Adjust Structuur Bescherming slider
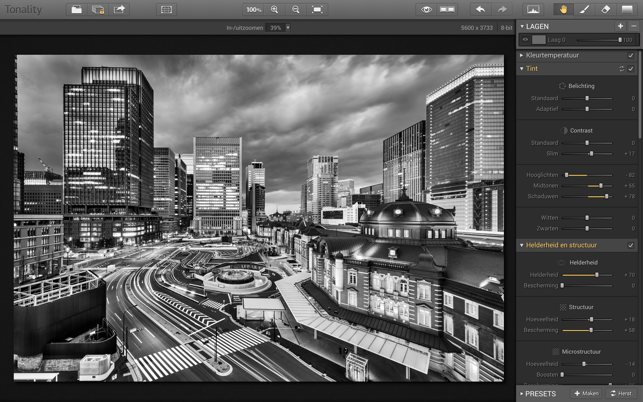643x402 pixels. coord(587,330)
